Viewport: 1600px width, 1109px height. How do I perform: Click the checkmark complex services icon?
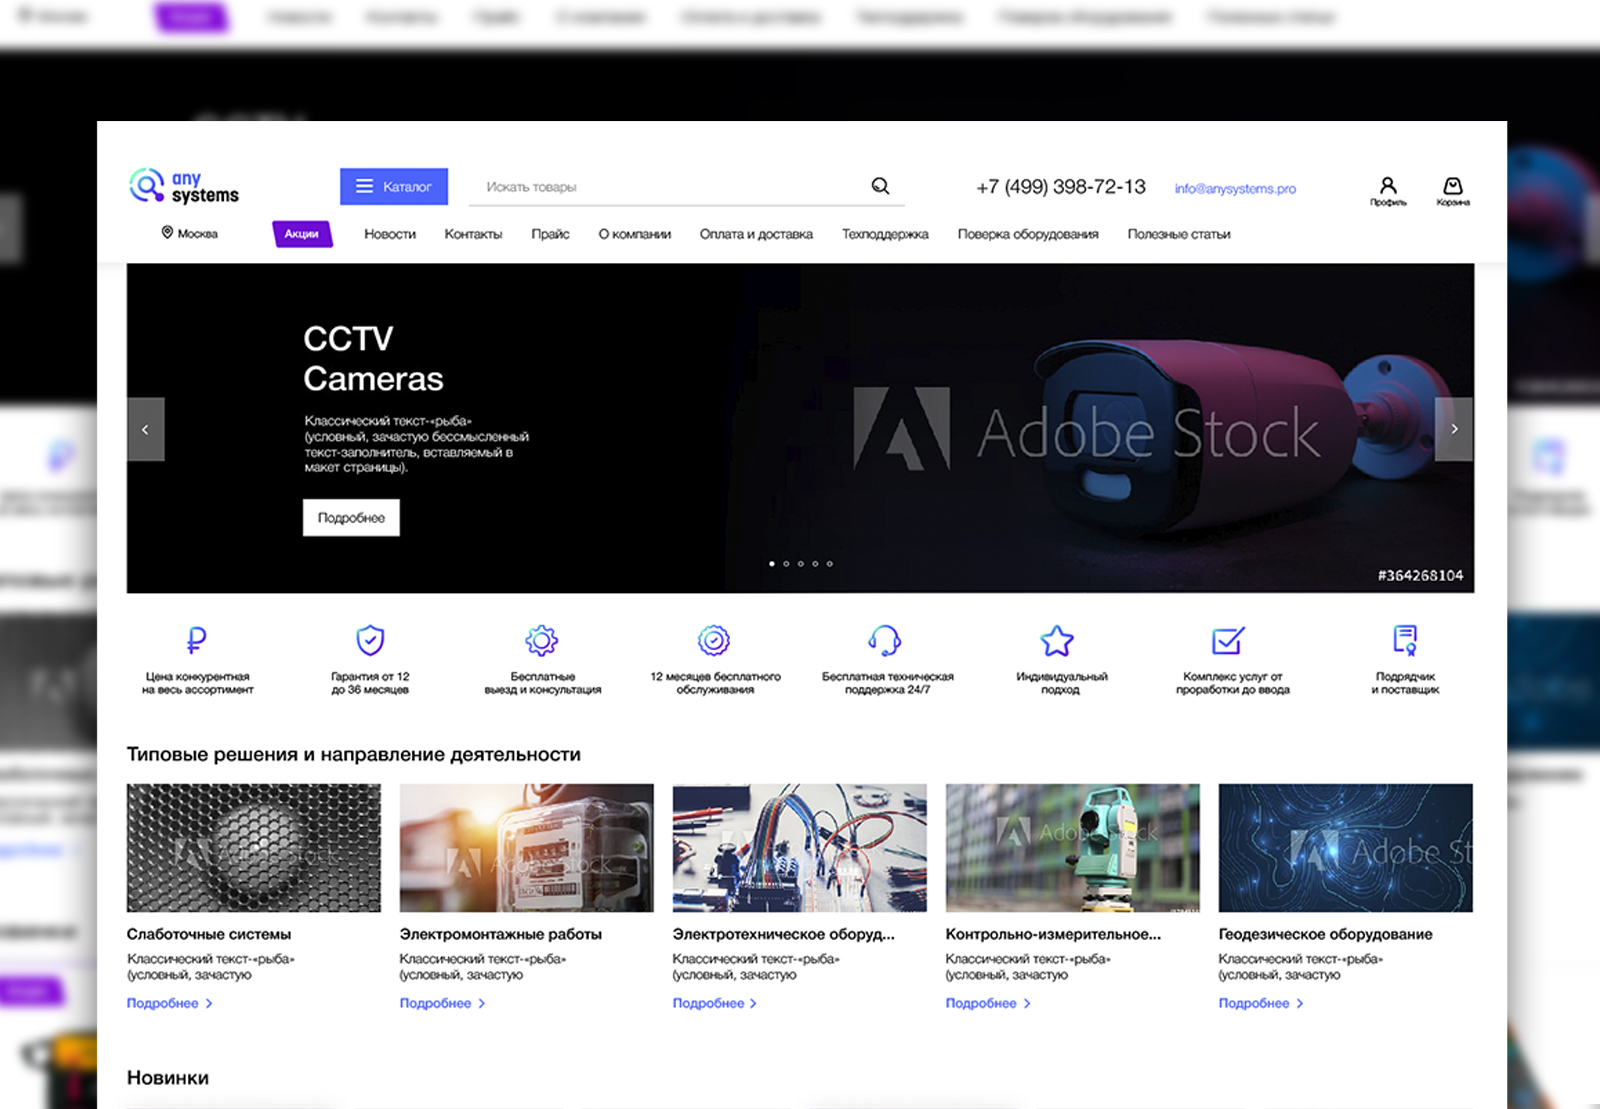[x=1228, y=640]
